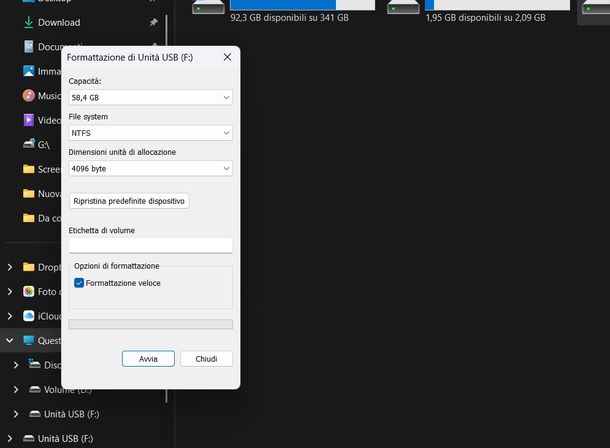Open the allocation unit size dropdown 4096 byte

[150, 168]
